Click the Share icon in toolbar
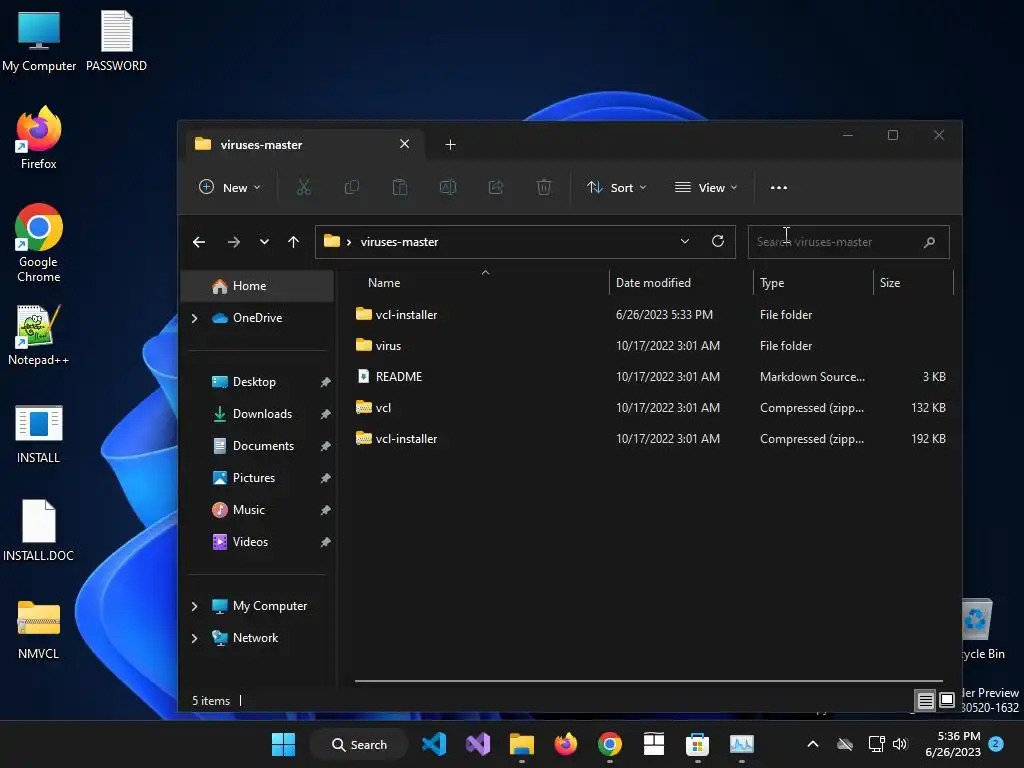Image resolution: width=1024 pixels, height=768 pixels. 496,187
